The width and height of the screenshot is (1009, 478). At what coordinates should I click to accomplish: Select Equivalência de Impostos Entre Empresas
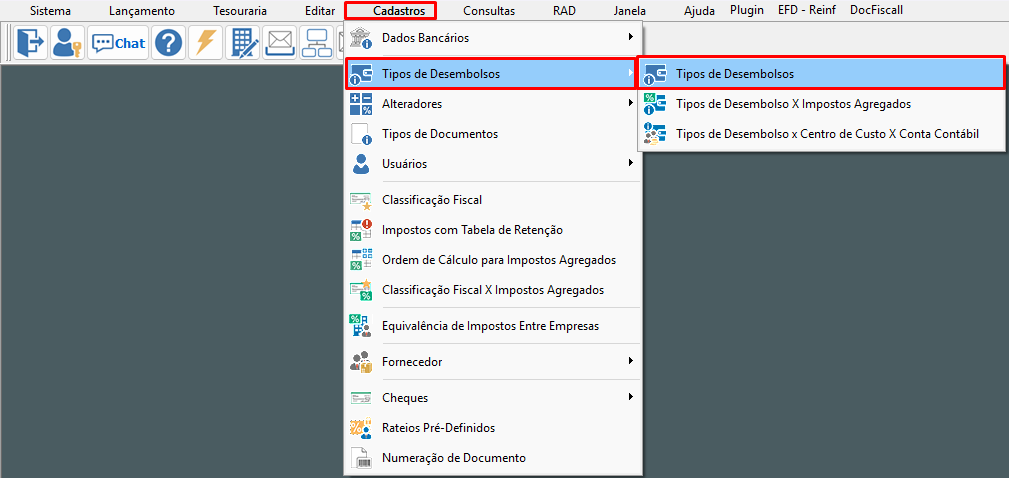point(493,326)
